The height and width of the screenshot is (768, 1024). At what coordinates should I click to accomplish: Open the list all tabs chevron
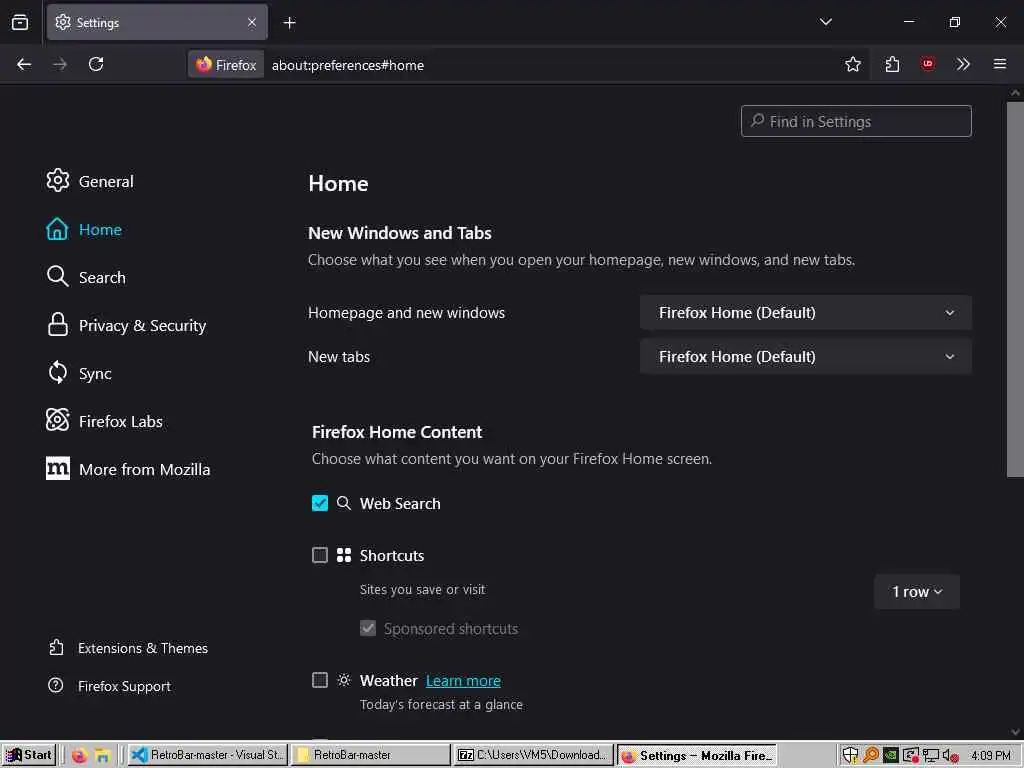[826, 22]
